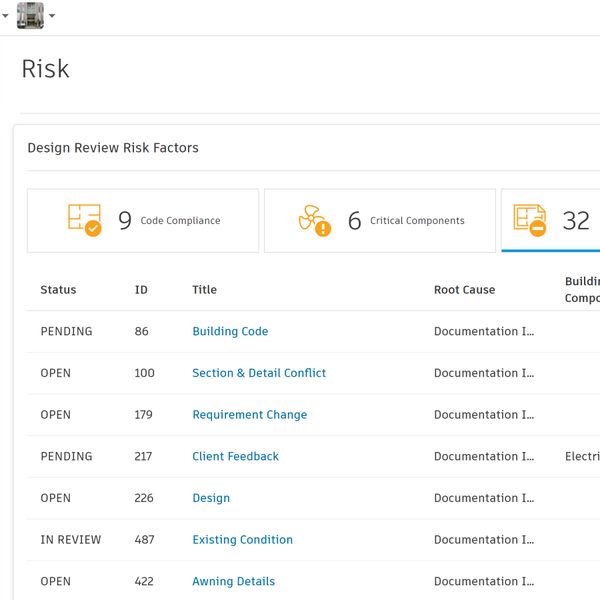Image resolution: width=600 pixels, height=600 pixels.
Task: Click the document icon beside count 32
Action: 529,220
